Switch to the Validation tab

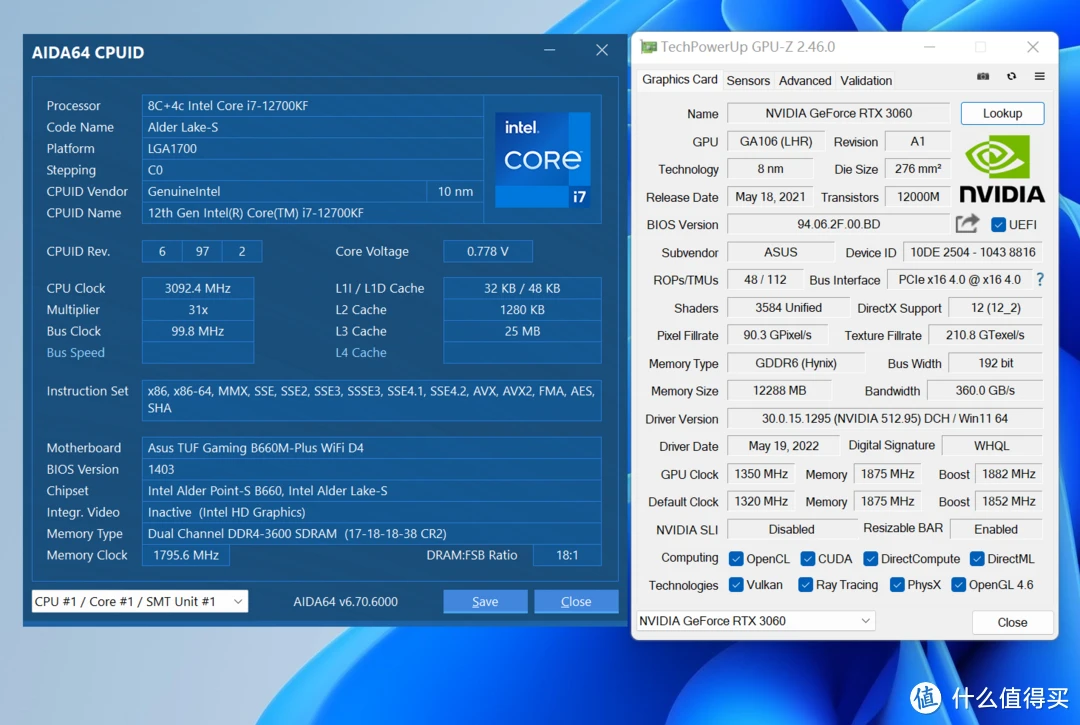coord(866,81)
